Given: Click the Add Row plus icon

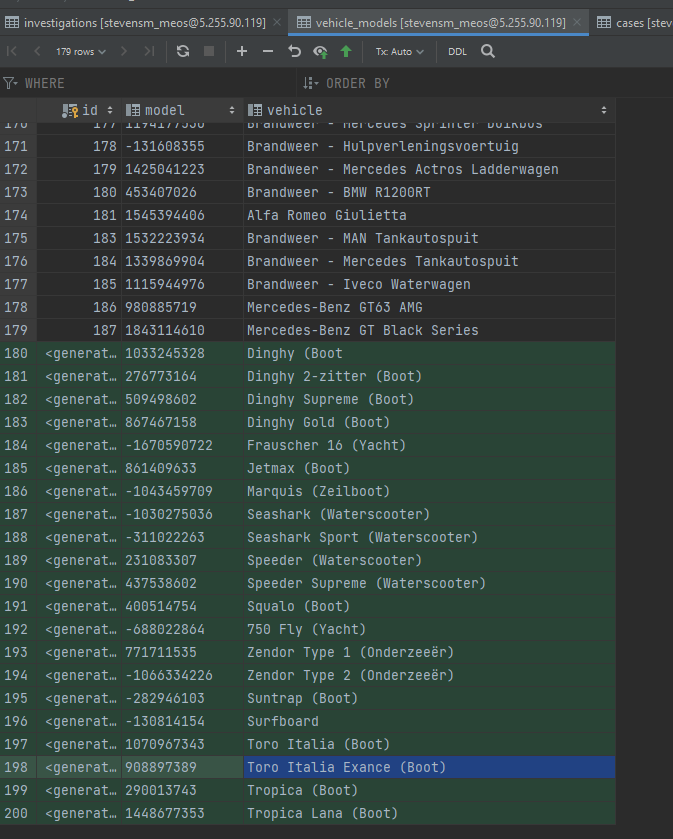Looking at the screenshot, I should coord(242,51).
